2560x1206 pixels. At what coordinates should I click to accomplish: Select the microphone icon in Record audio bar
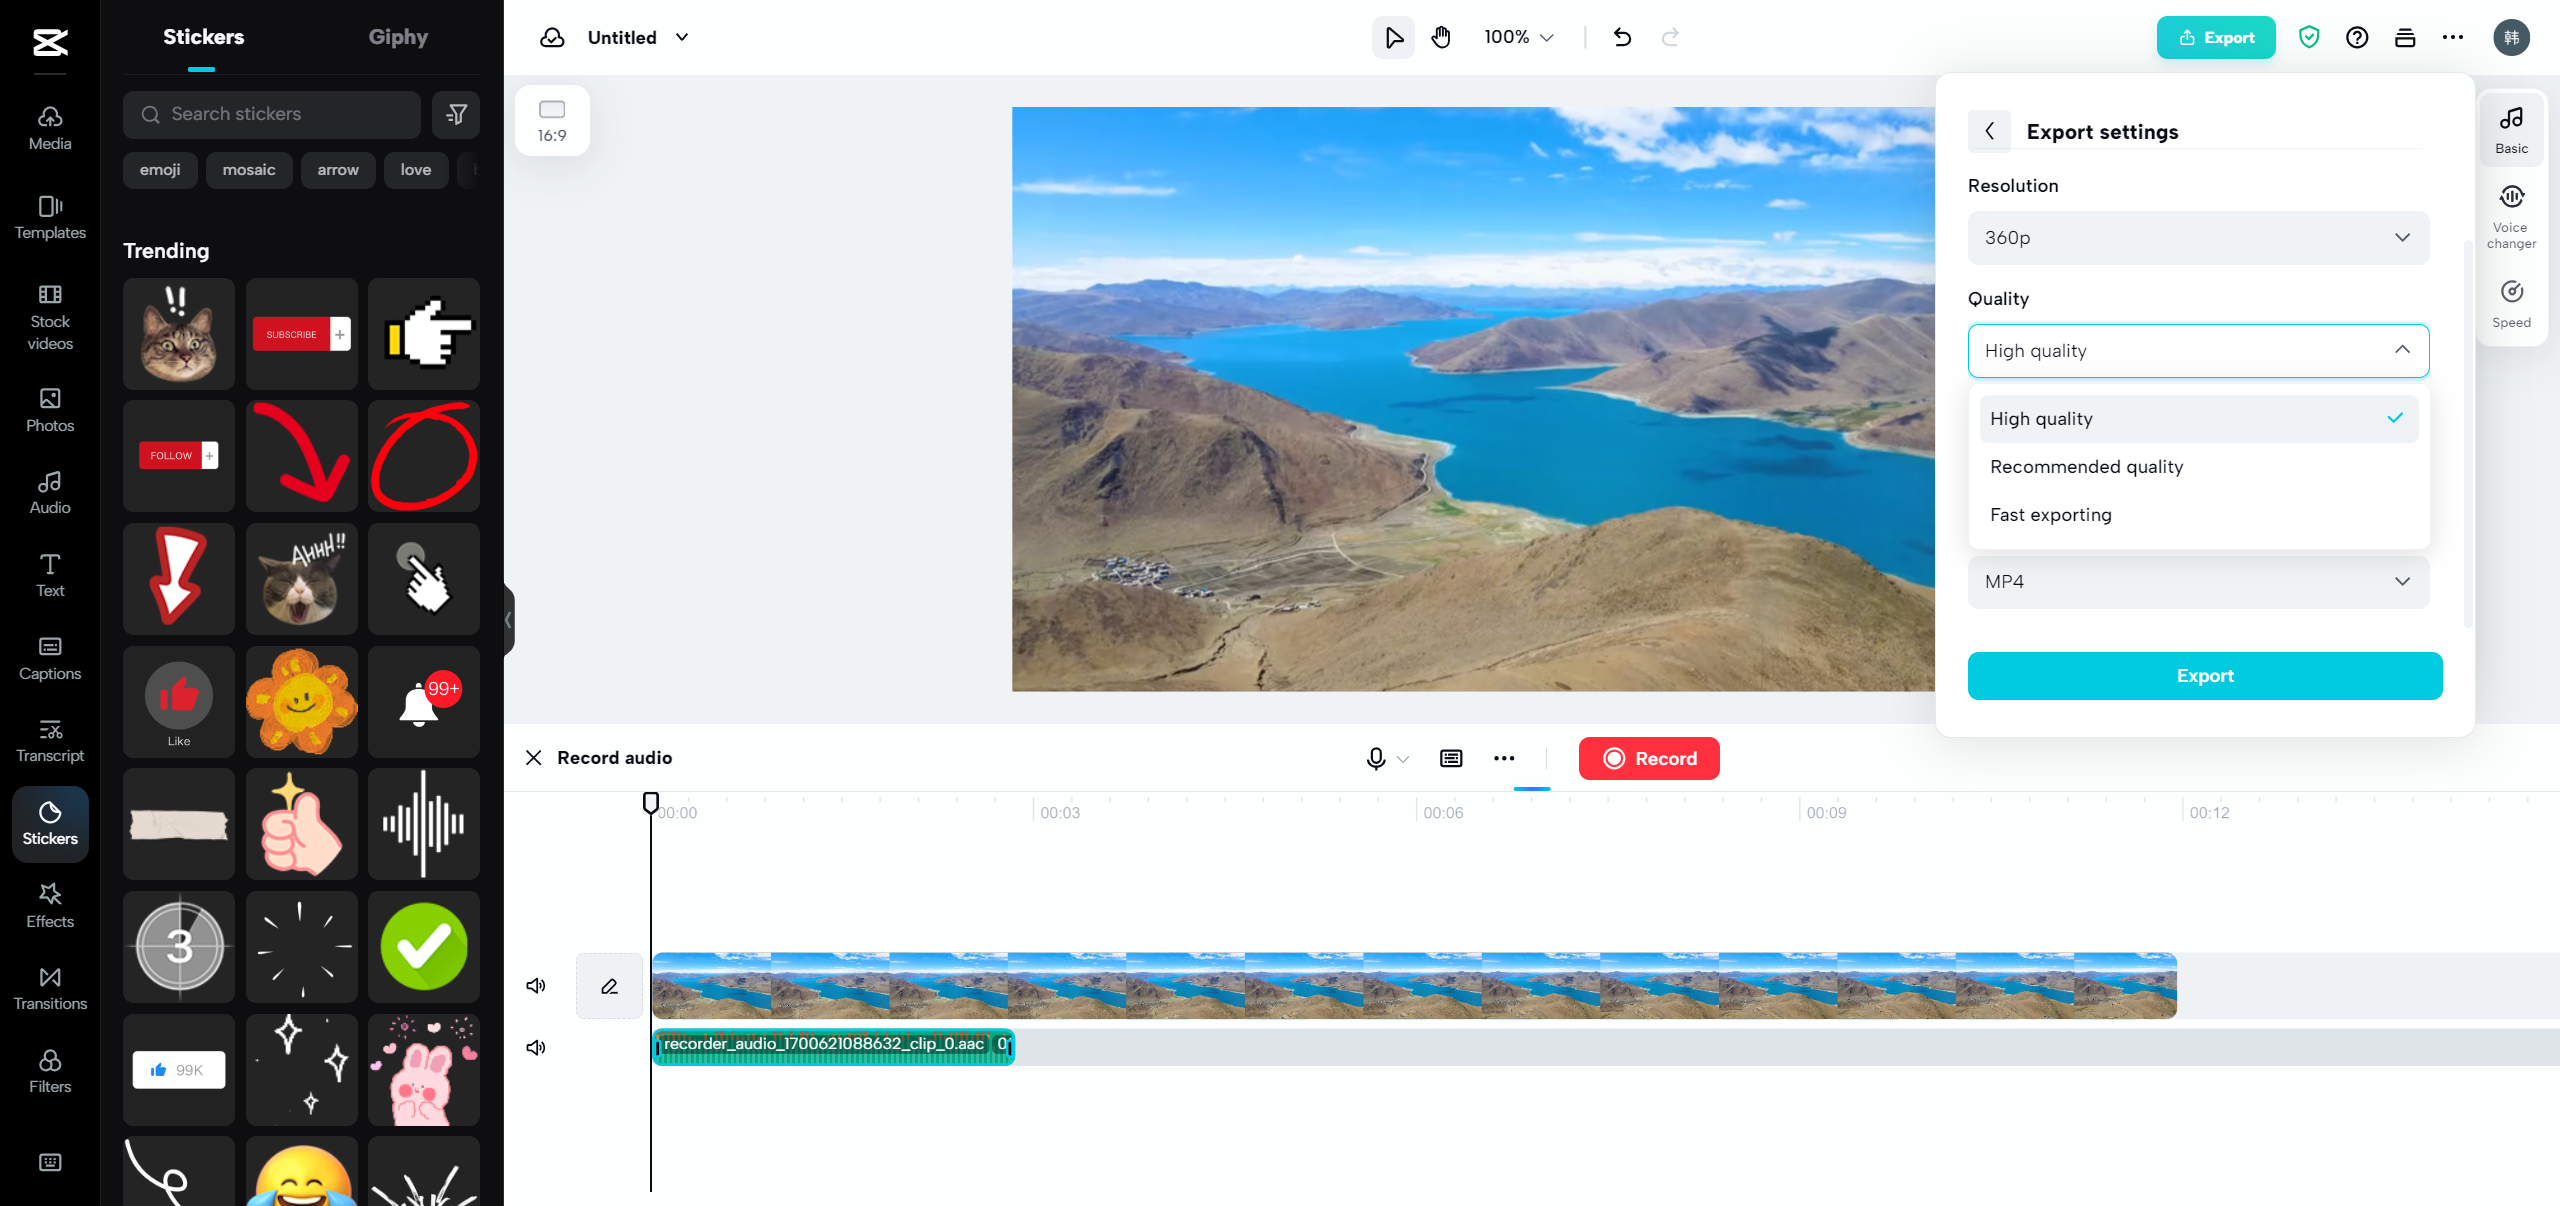click(1376, 758)
